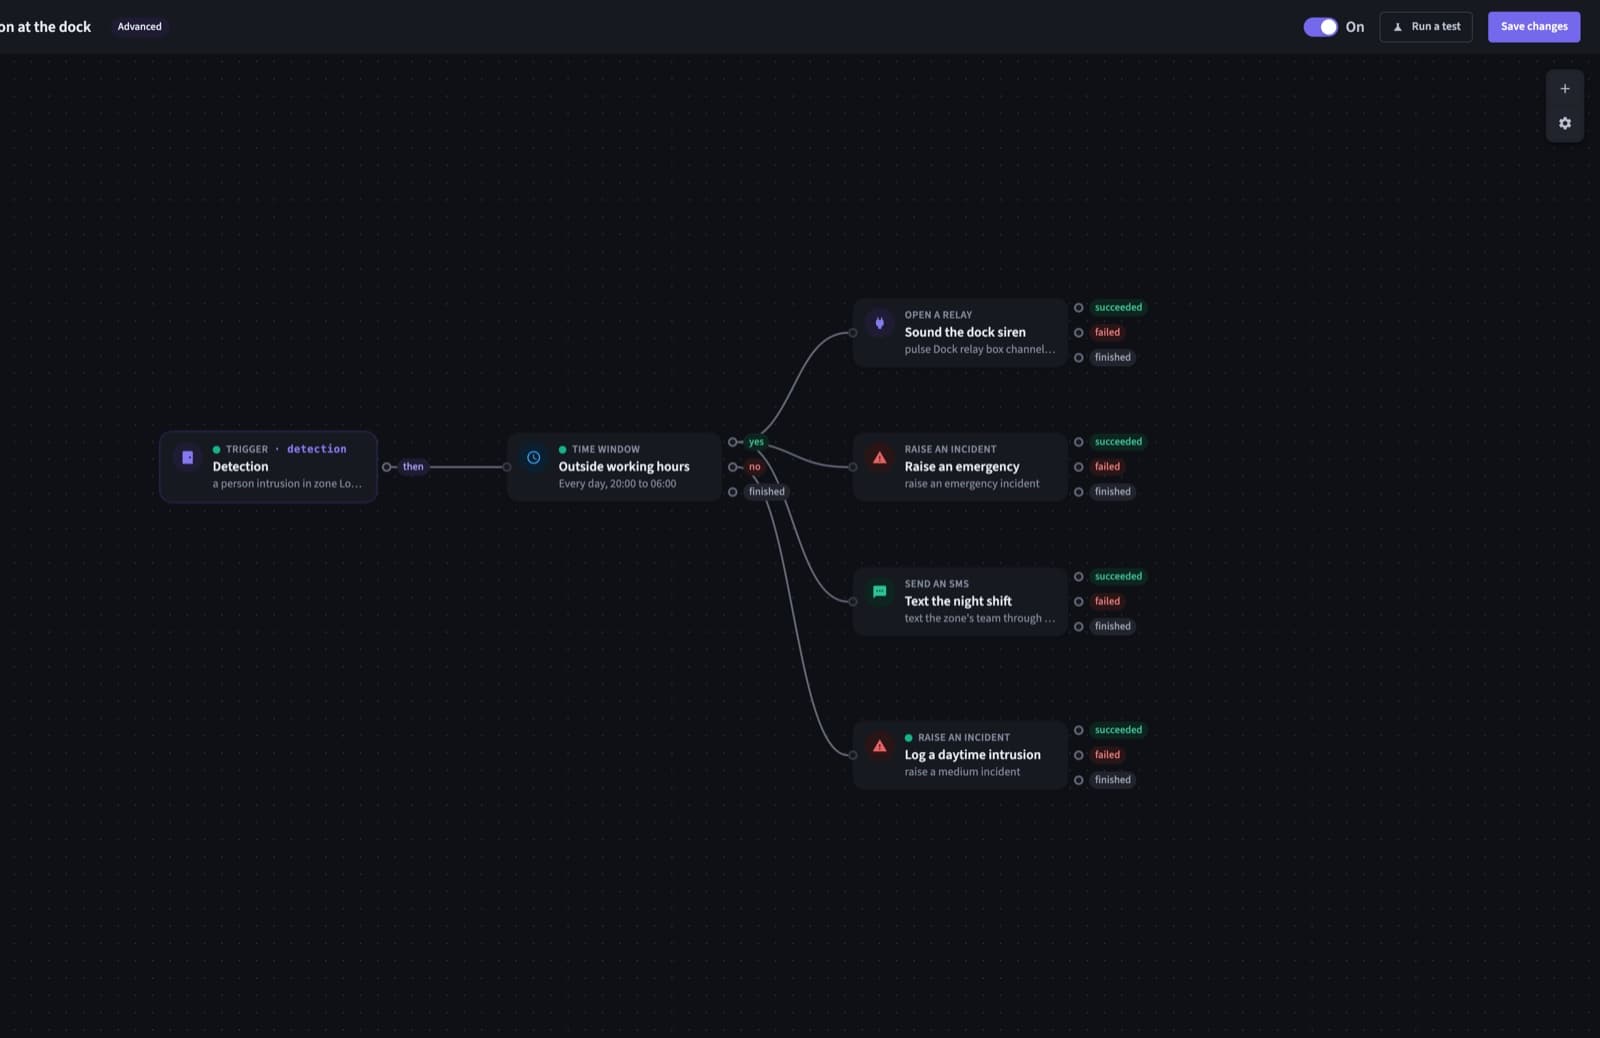Click the purple 'detection' tag on trigger
The image size is (1600, 1038).
(x=316, y=449)
